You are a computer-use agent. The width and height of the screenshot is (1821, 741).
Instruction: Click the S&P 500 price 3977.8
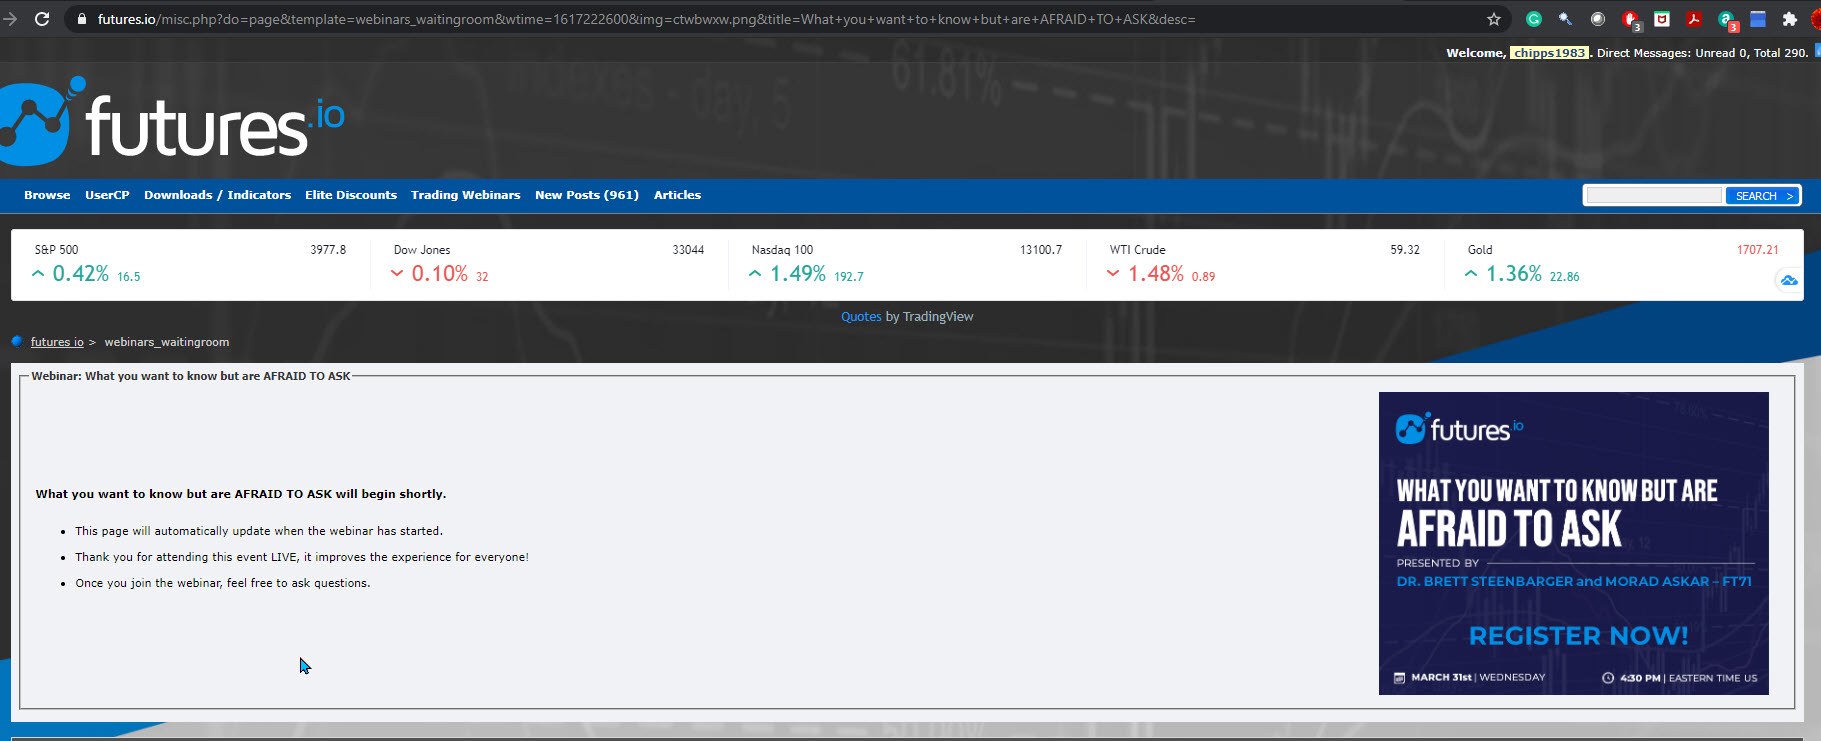pos(328,250)
